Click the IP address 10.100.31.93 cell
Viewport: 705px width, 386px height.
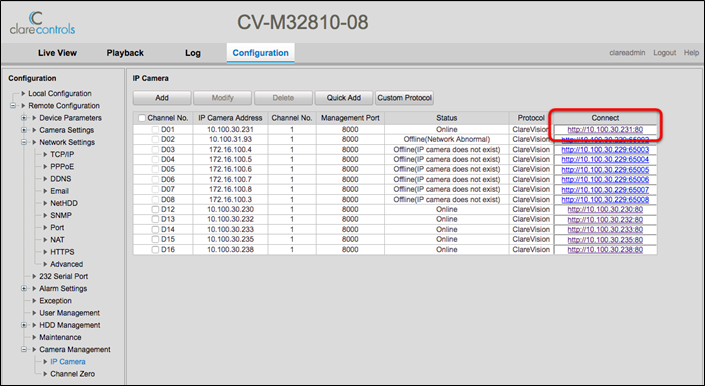230,139
